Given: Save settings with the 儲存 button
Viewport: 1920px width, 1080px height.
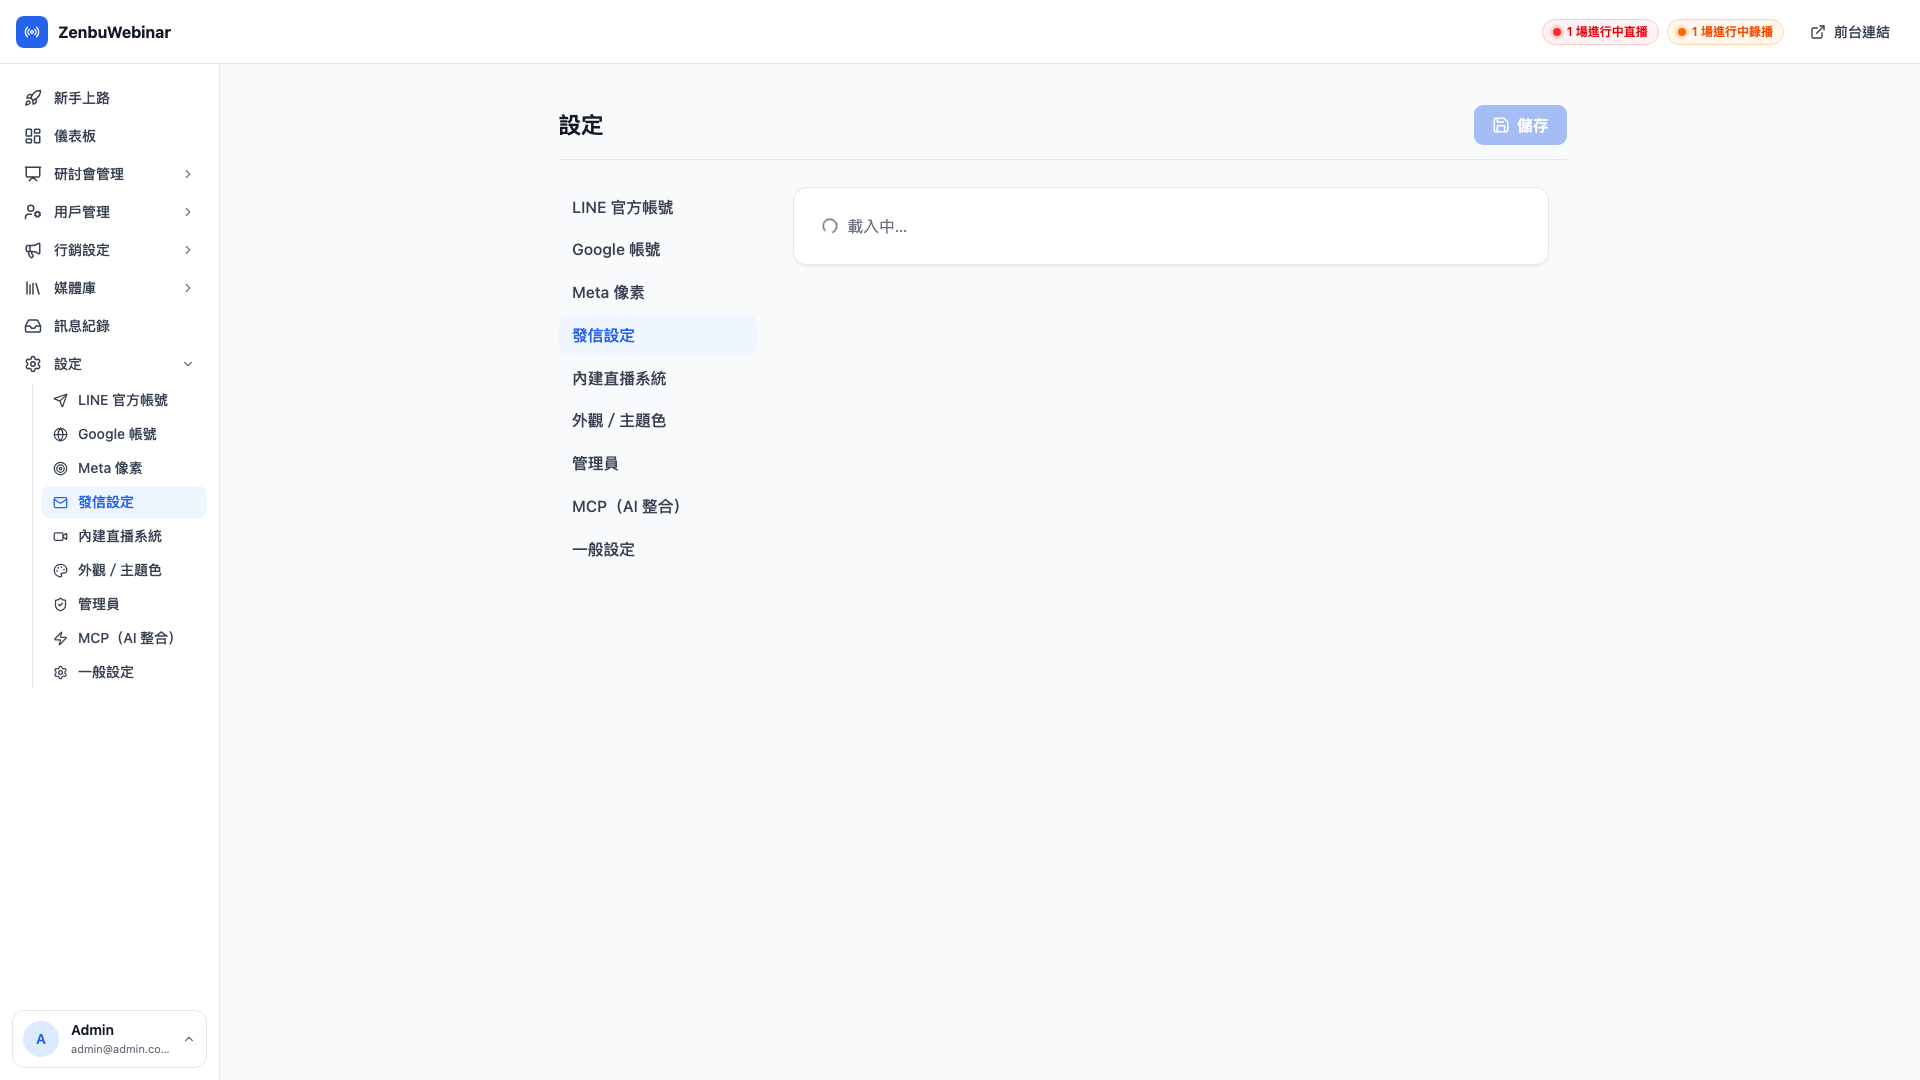Looking at the screenshot, I should tap(1520, 125).
